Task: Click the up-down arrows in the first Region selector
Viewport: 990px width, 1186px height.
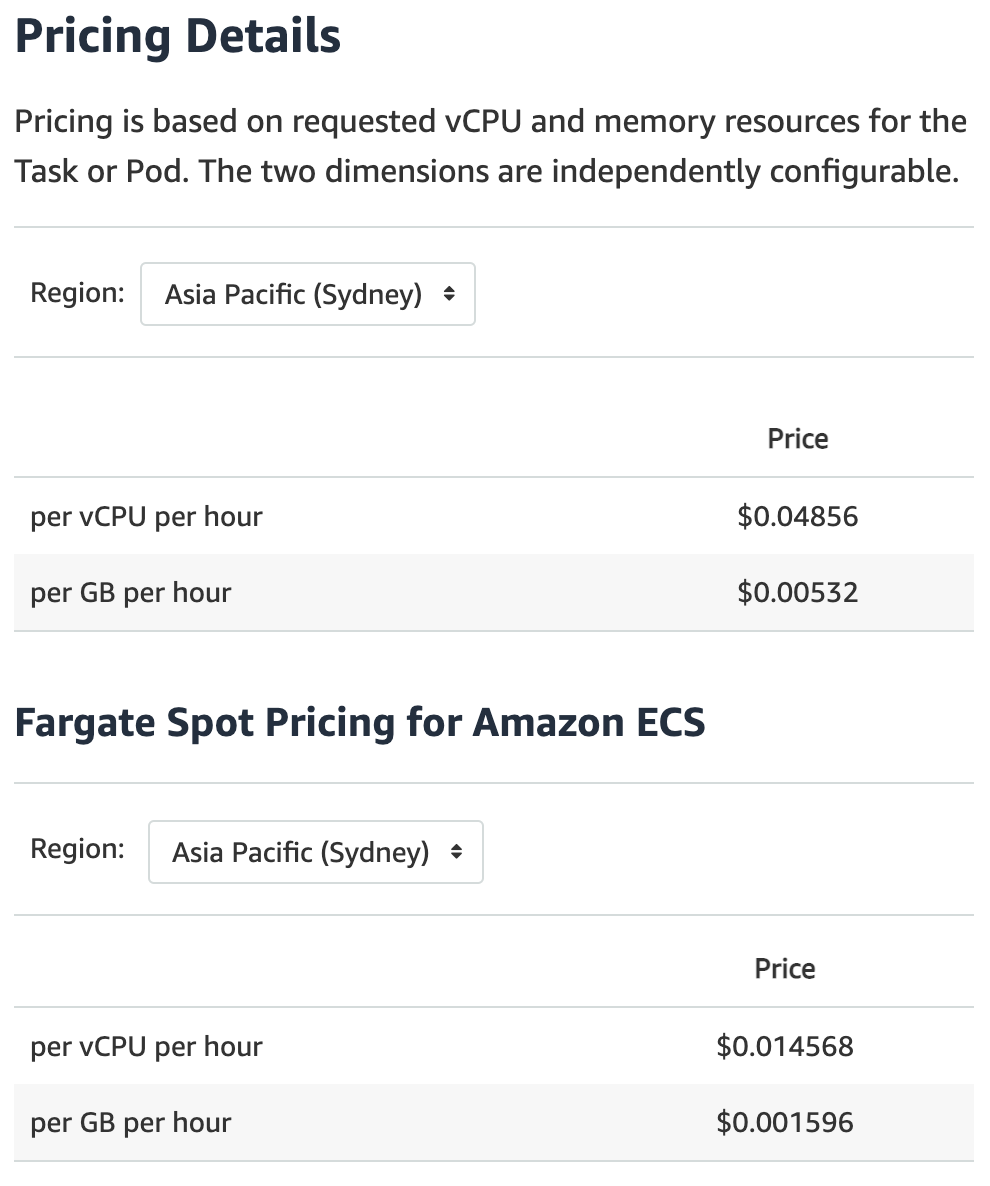Action: (449, 293)
